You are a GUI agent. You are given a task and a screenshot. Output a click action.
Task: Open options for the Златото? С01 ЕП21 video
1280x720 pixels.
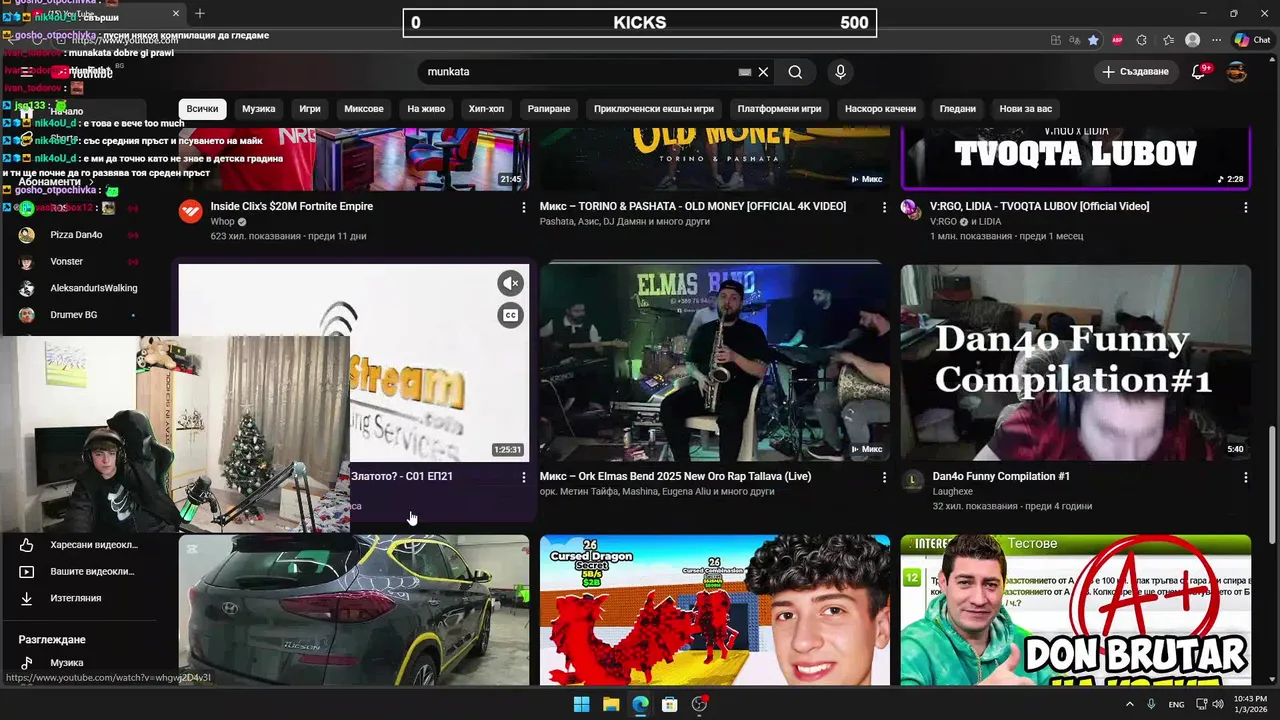523,477
